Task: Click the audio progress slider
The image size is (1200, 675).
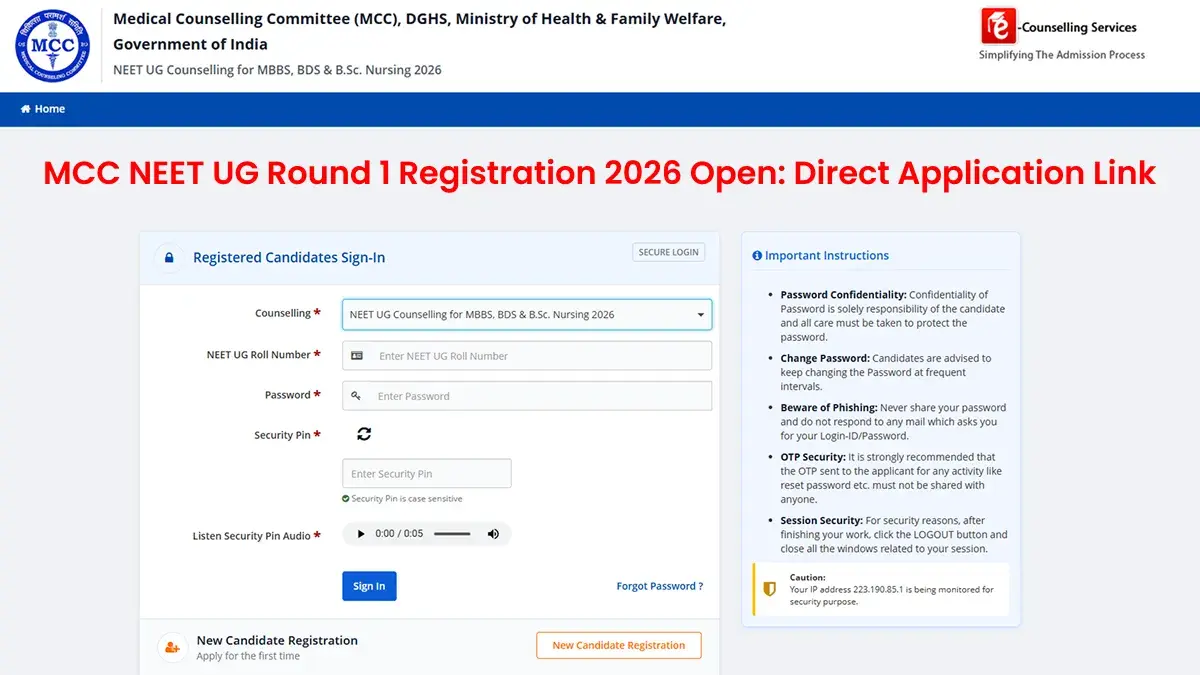Action: [x=452, y=534]
